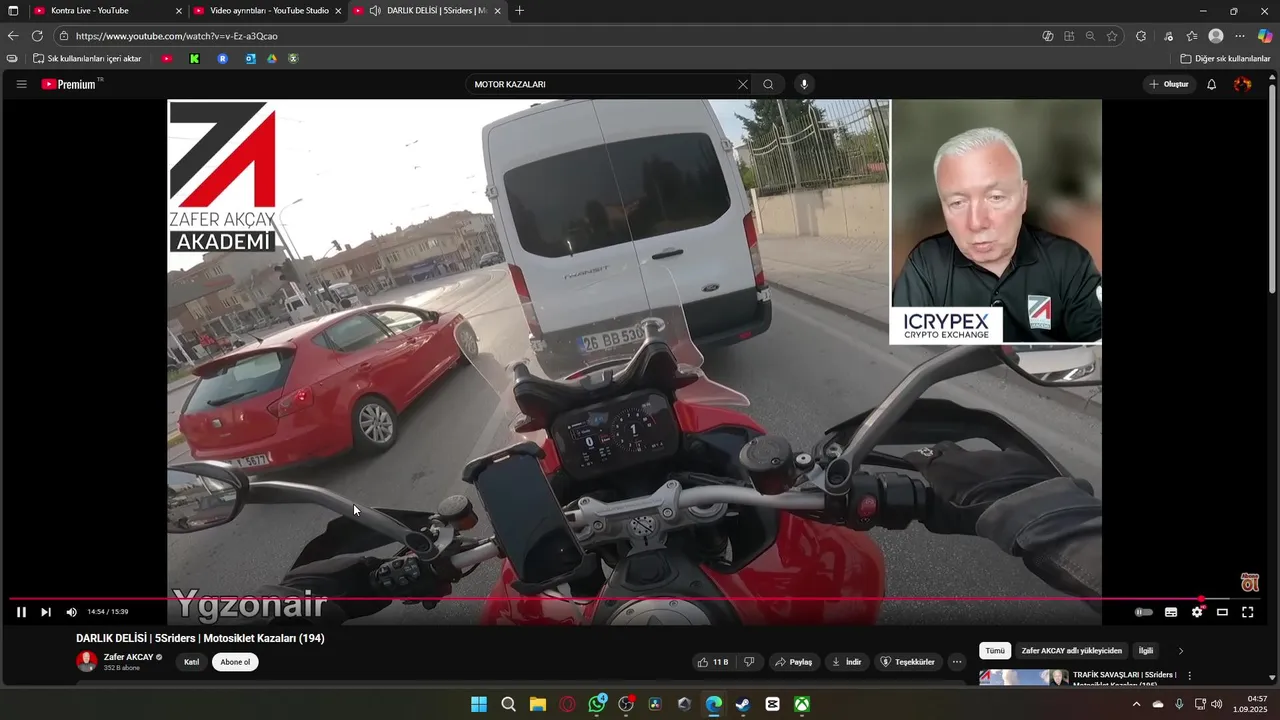The width and height of the screenshot is (1280, 720).
Task: Open taskbar volume control
Action: (1217, 704)
